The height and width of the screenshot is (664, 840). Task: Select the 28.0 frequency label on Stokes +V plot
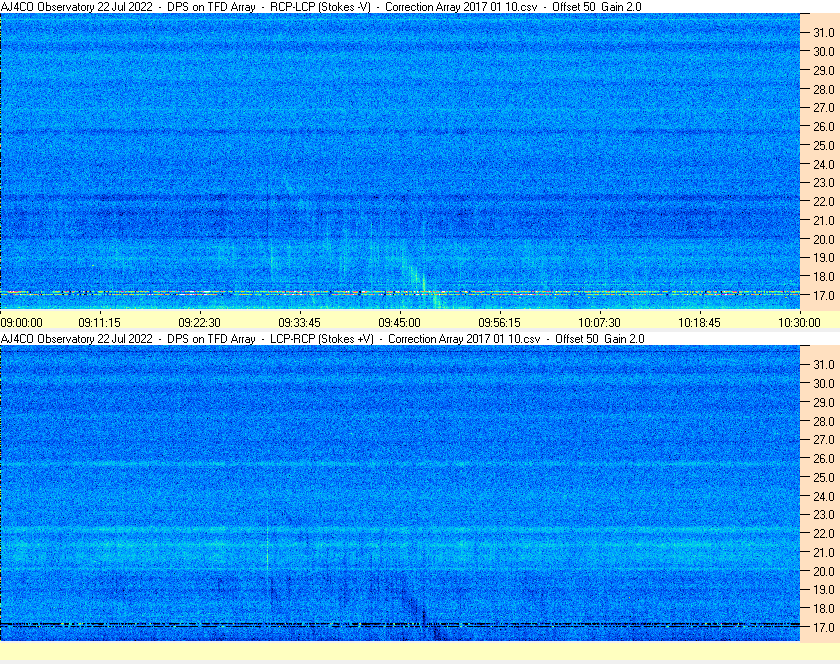pos(824,421)
